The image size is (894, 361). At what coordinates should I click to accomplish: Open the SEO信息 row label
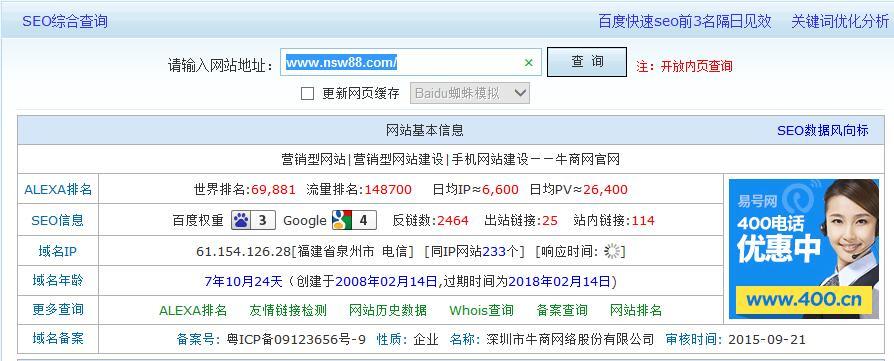coord(58,221)
